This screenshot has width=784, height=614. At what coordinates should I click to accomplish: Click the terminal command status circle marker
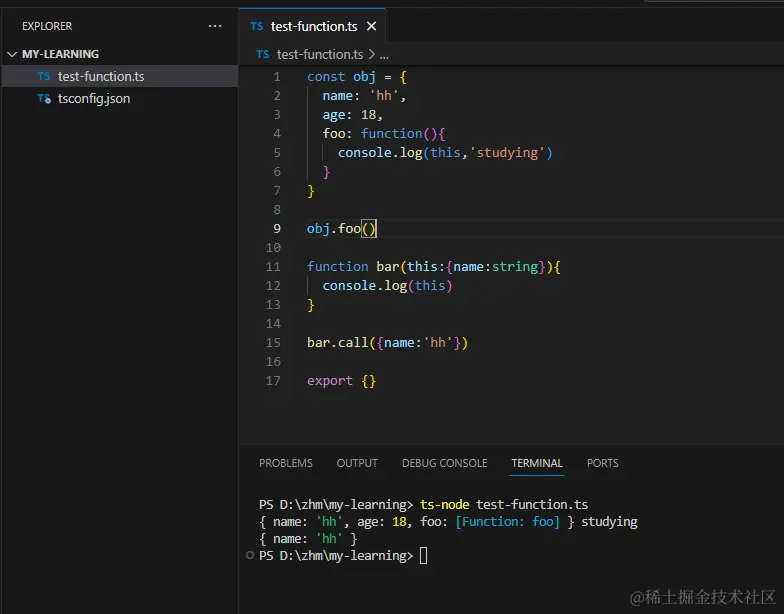coord(250,555)
